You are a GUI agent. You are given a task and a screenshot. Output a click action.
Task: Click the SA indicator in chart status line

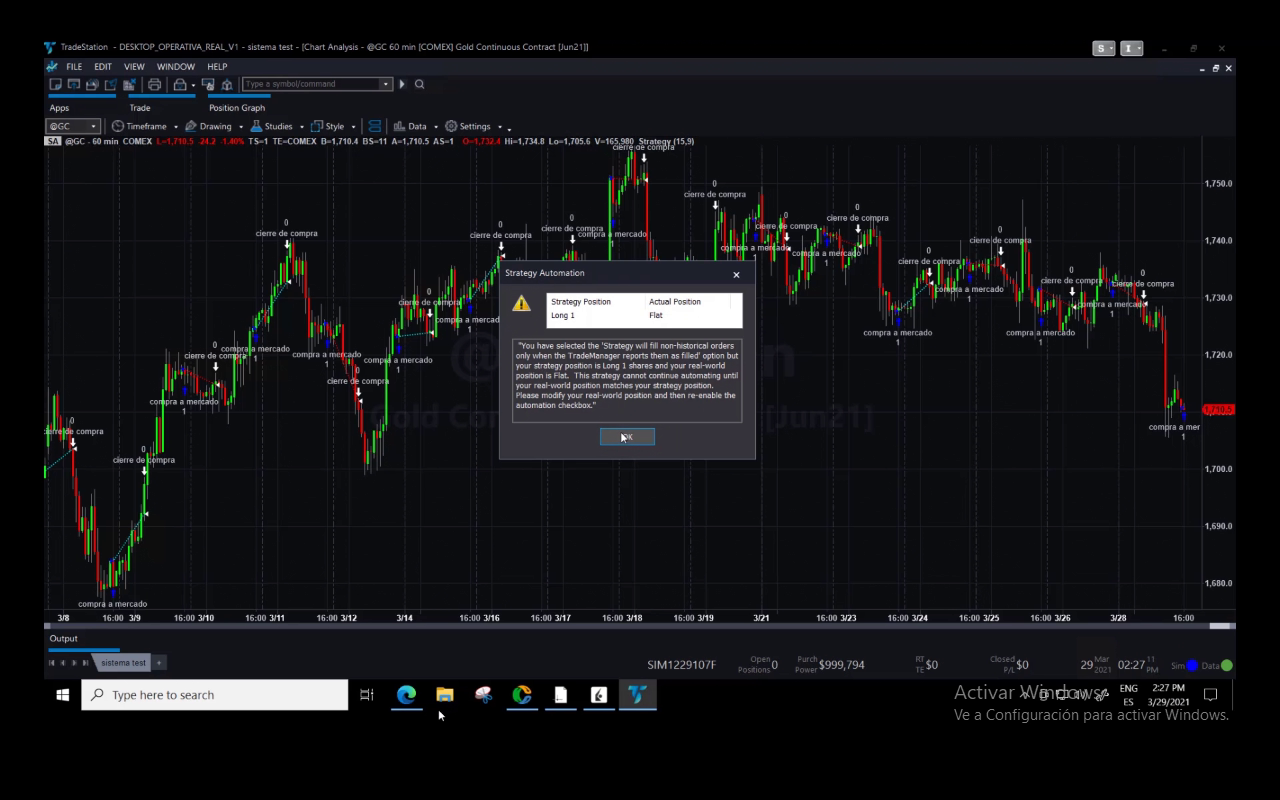(x=53, y=141)
